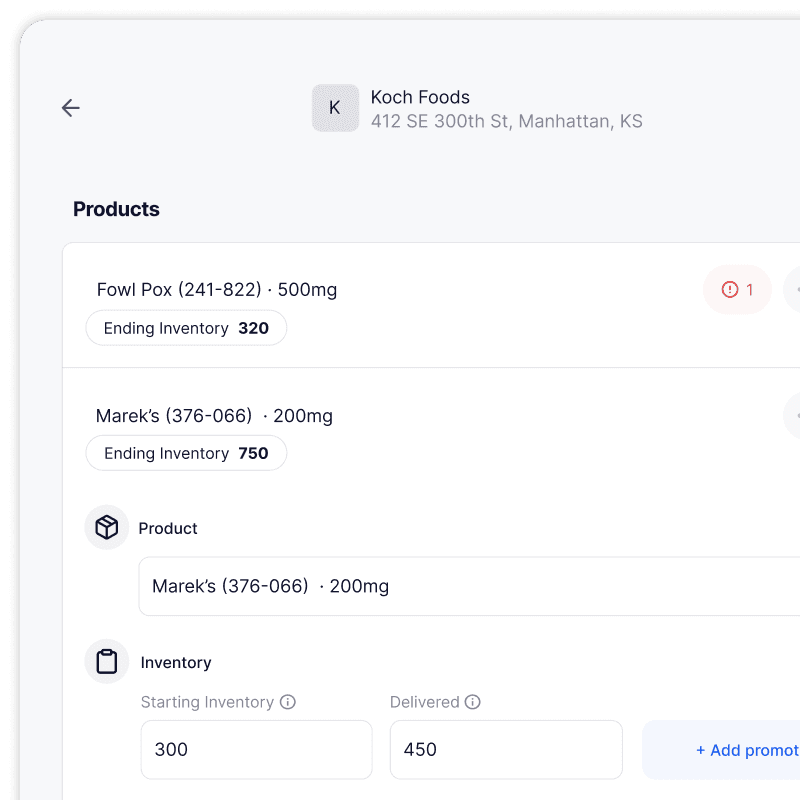Open the Product selector showing Marek's 200mg
This screenshot has width=800, height=800.
tap(469, 586)
